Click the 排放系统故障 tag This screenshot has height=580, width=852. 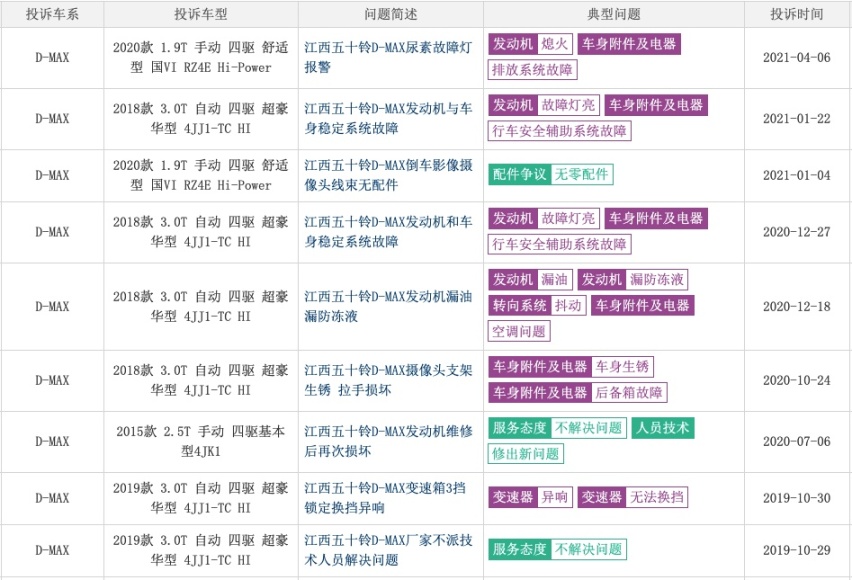(x=532, y=70)
